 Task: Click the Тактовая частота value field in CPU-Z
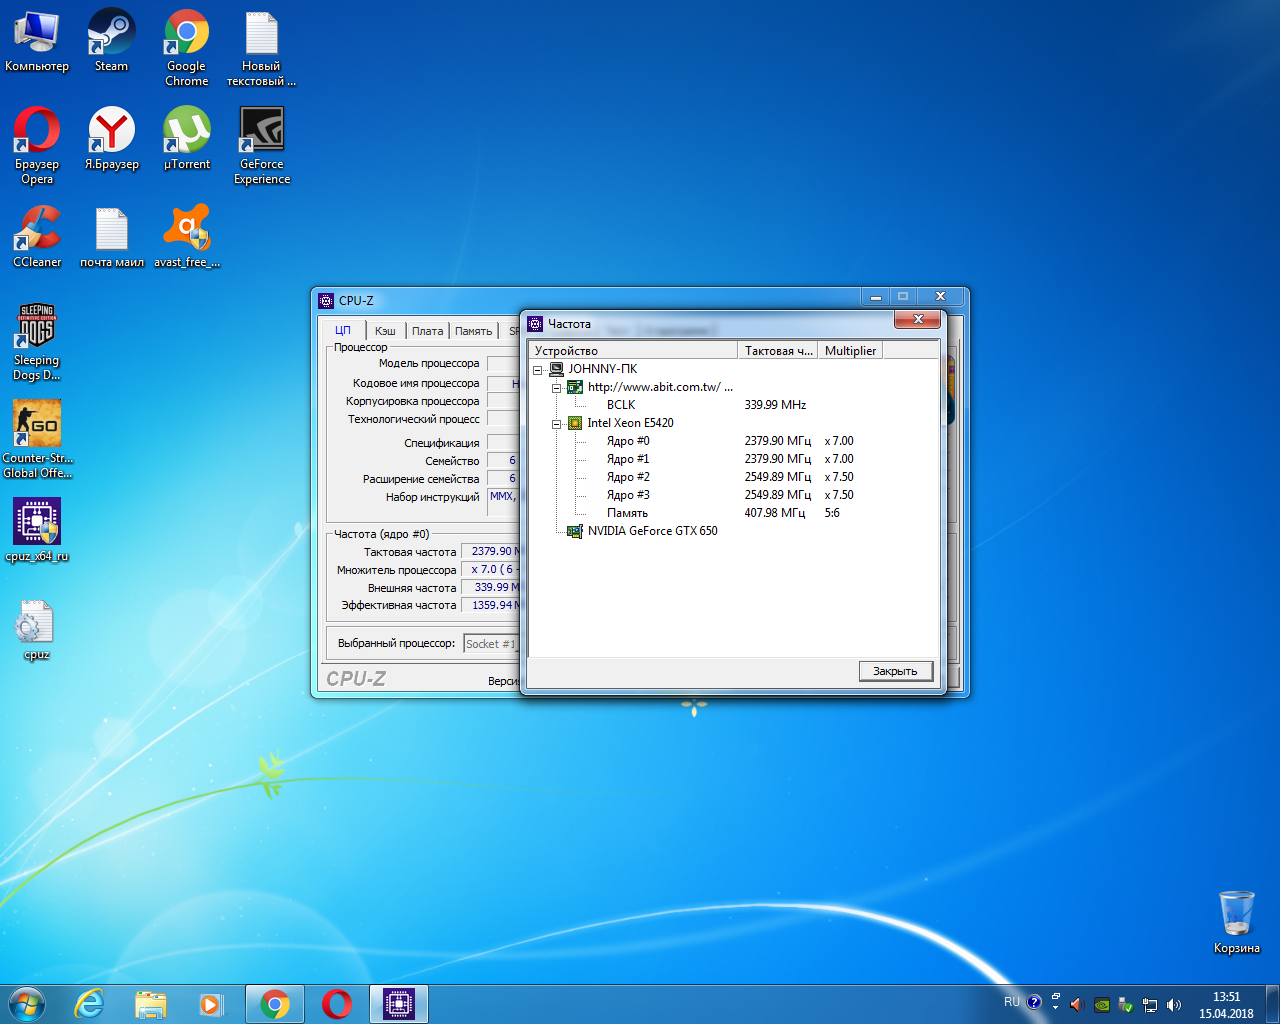tap(491, 551)
